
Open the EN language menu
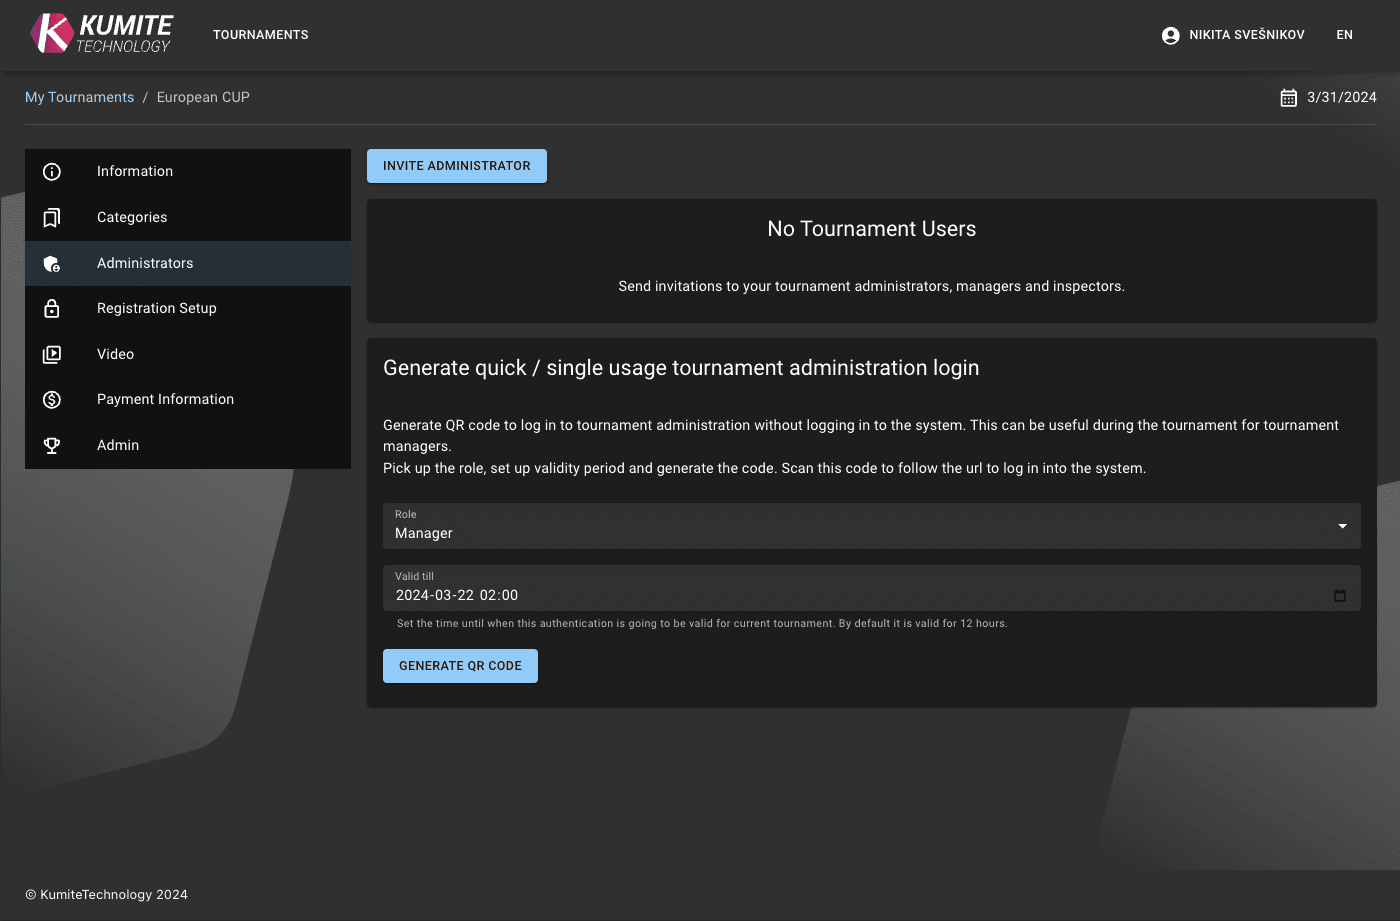pos(1344,34)
